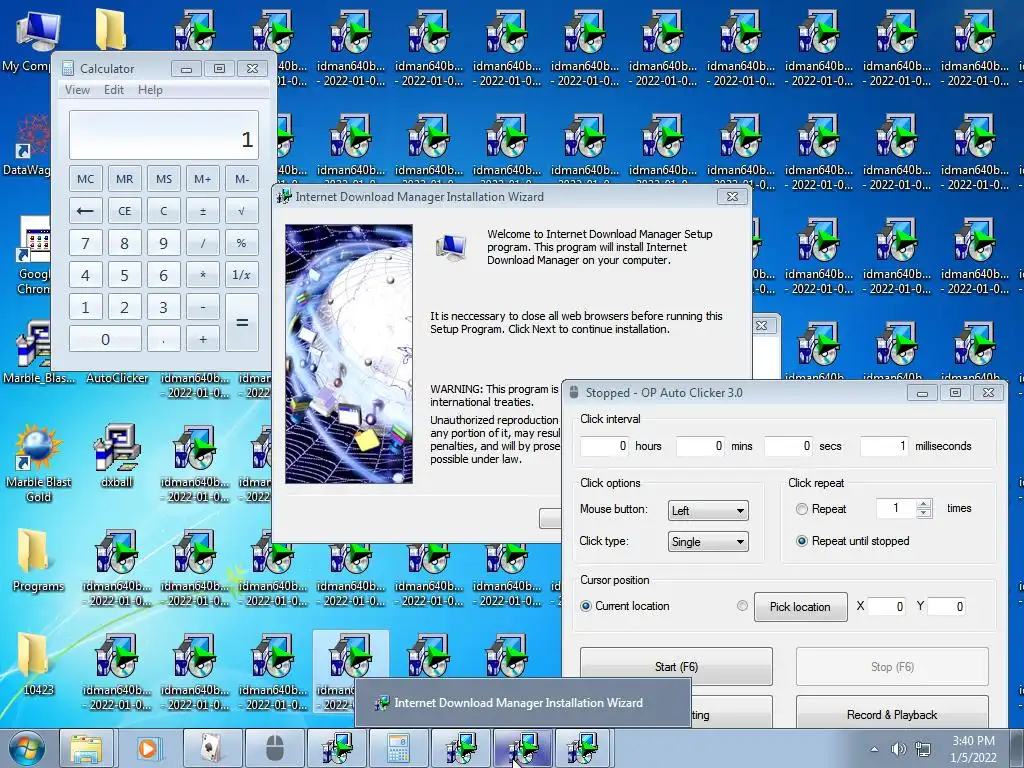
Task: Click the secs interval input field
Action: pos(789,446)
